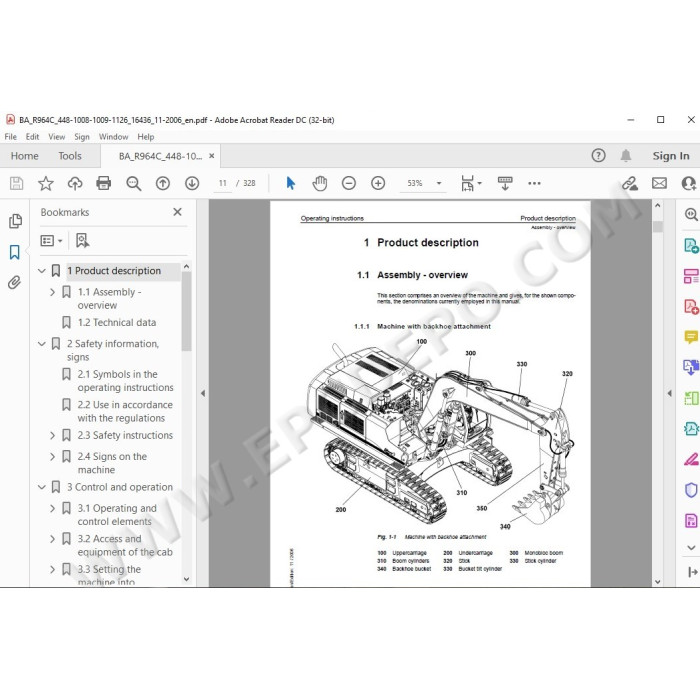Screen dimensions: 700x700
Task: Open Fill and Sign pen tool
Action: tap(691, 459)
